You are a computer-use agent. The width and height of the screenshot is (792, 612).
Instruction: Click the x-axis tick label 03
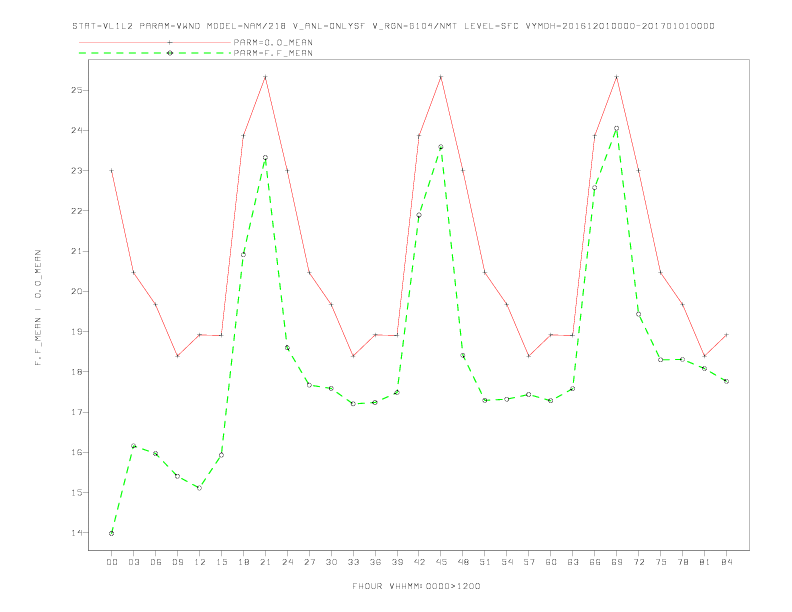133,562
